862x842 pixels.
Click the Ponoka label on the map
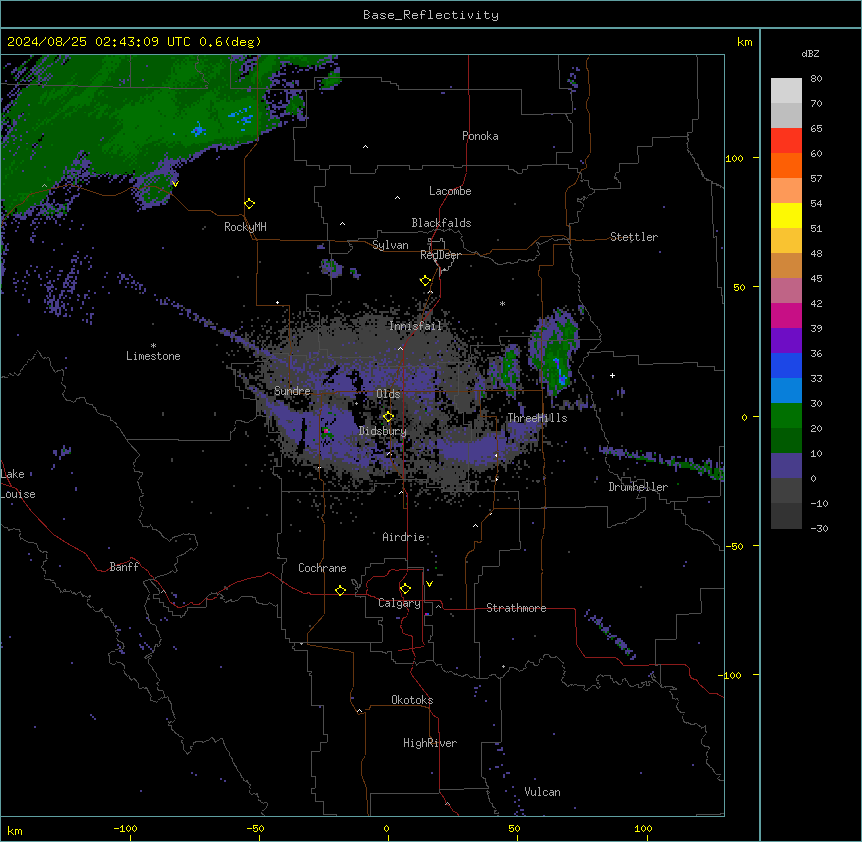[x=480, y=136]
